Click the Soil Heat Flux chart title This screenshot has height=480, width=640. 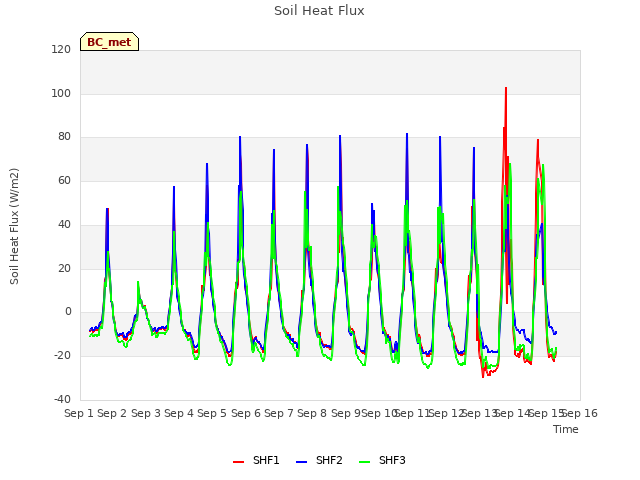coord(319,11)
